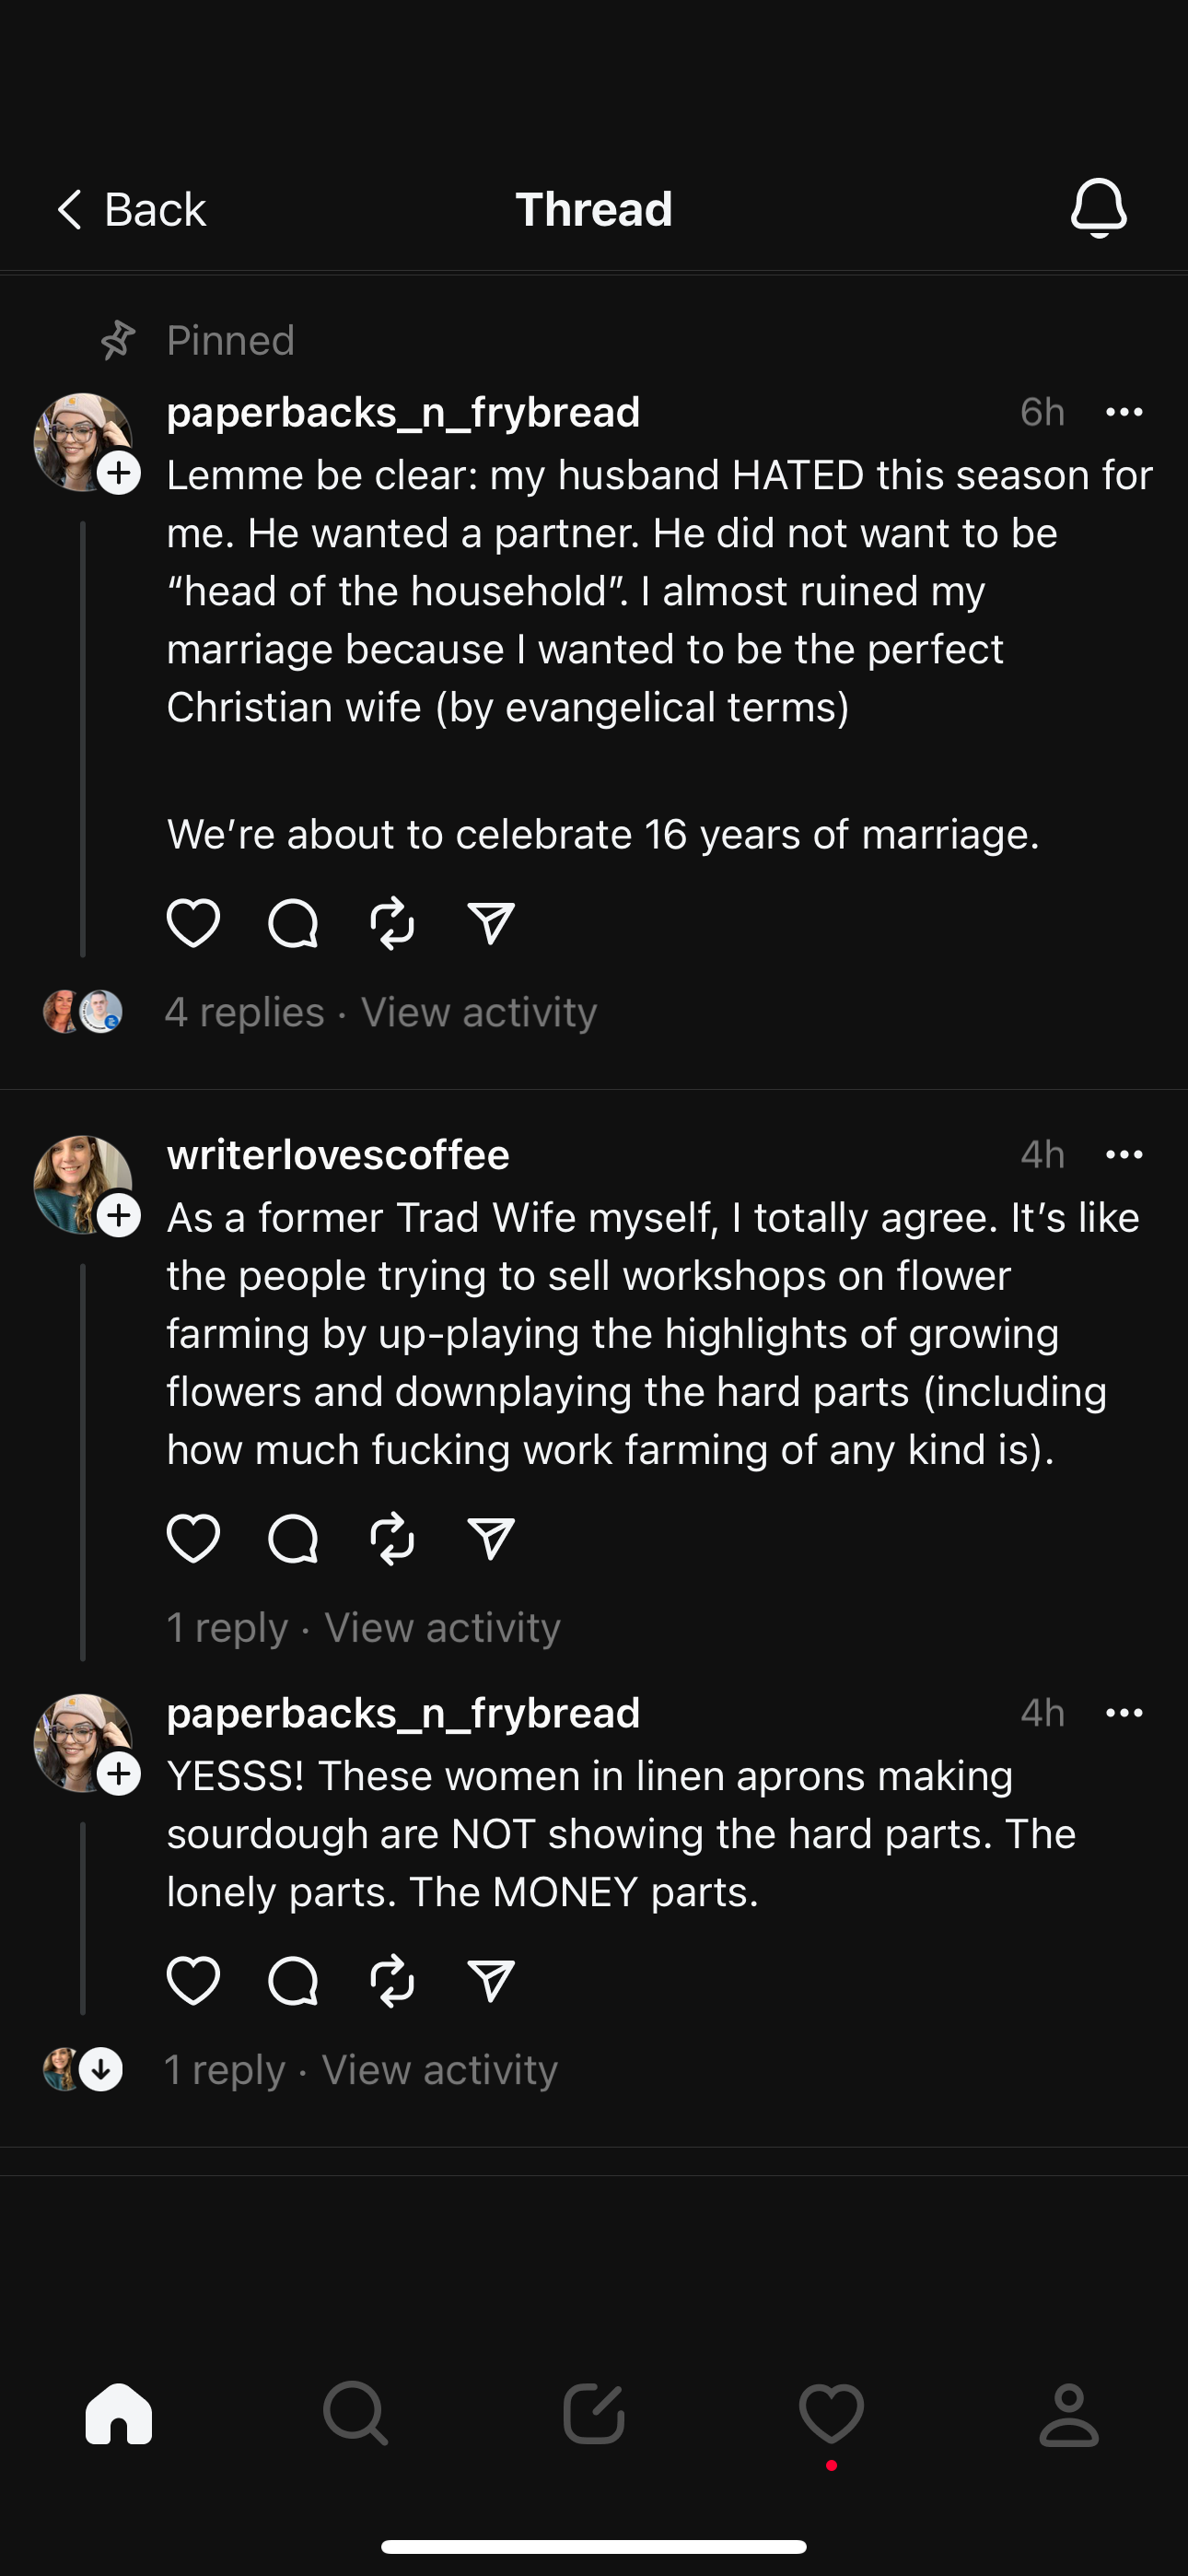The width and height of the screenshot is (1188, 2576).
Task: Open more options on writerlovescoffee's reply
Action: (1124, 1155)
